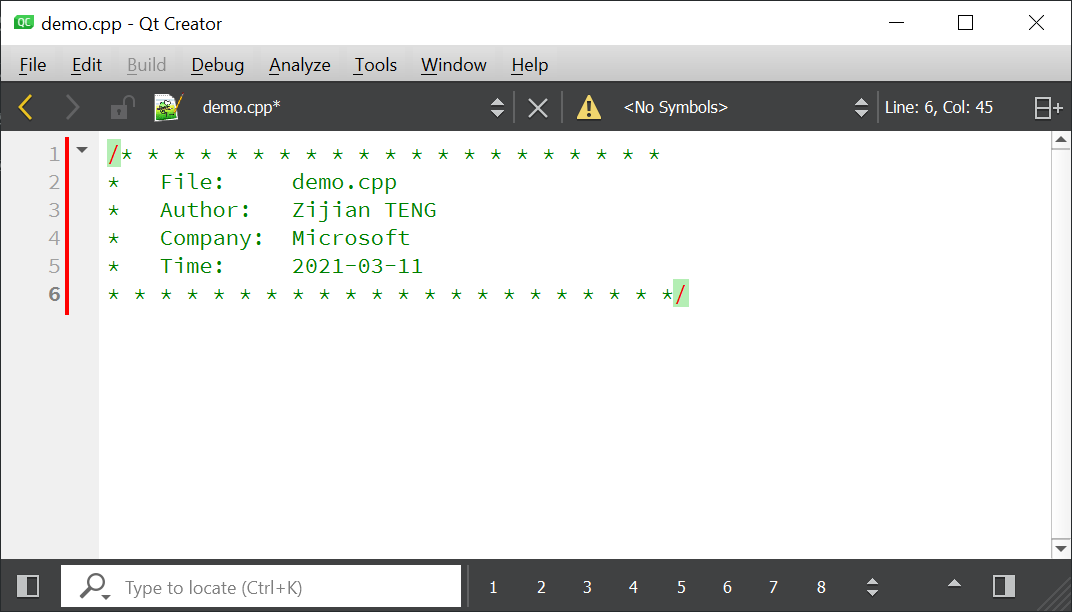Viewport: 1072px width, 612px height.
Task: Go back with the yellow arrow
Action: click(x=25, y=107)
